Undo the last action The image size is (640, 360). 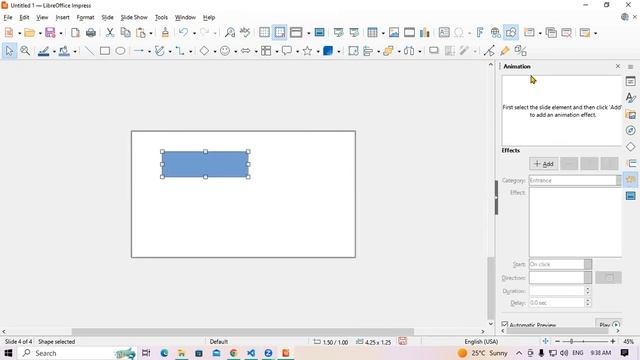tap(184, 33)
